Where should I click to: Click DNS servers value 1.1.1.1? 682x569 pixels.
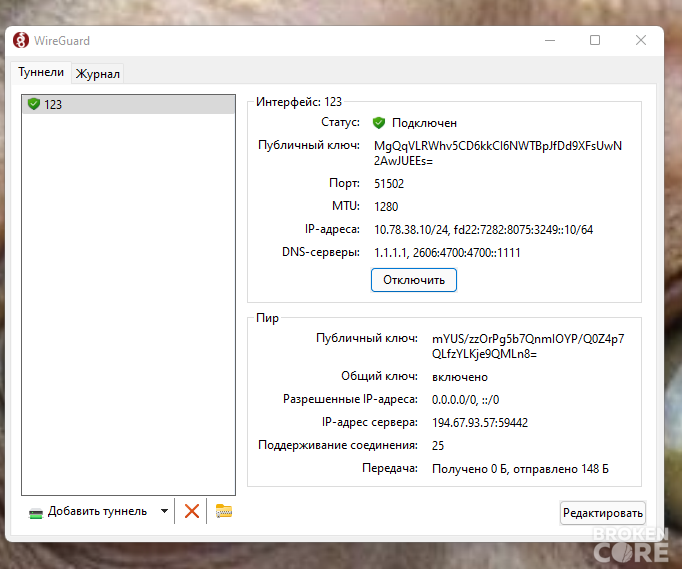pos(447,253)
